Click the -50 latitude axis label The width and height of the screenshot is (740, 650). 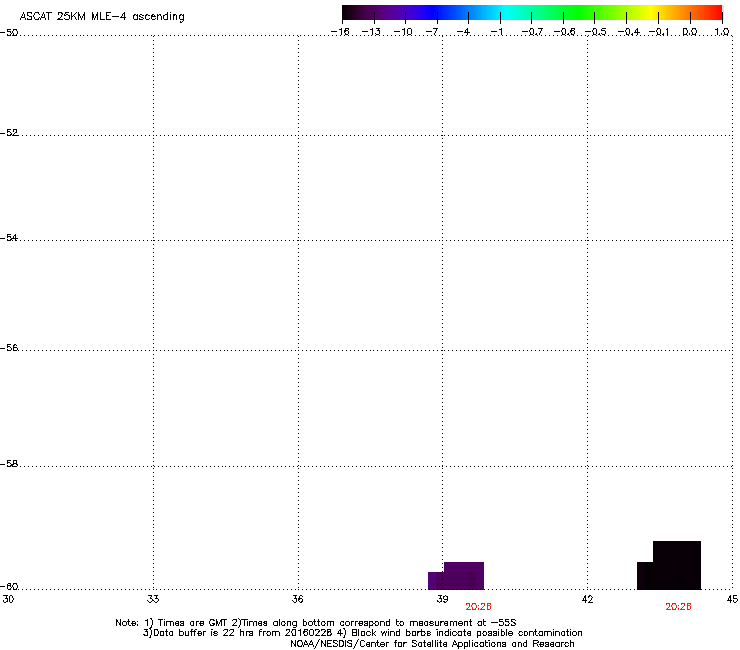pos(9,33)
